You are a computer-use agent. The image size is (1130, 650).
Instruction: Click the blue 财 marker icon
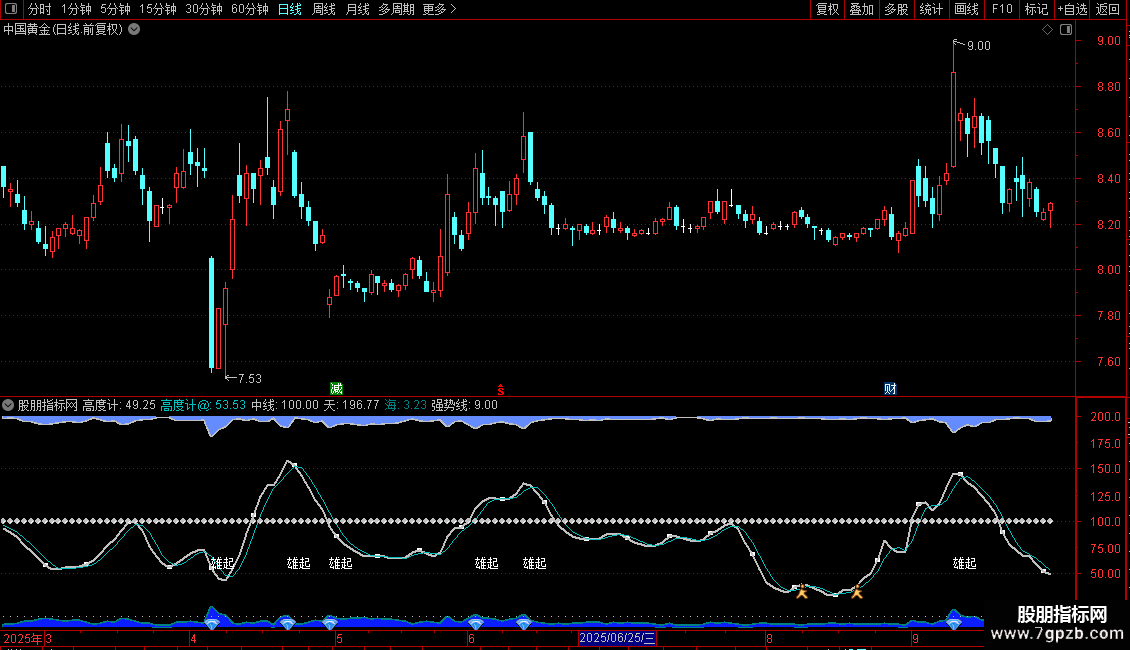pyautogui.click(x=890, y=388)
